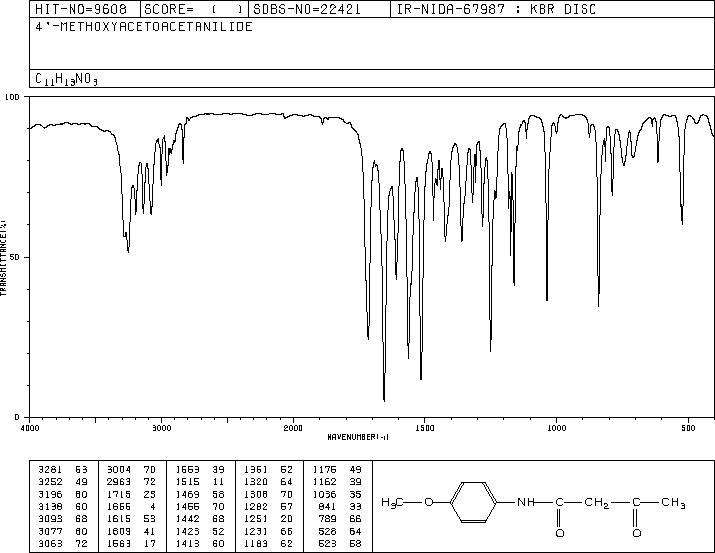The image size is (715, 553).
Task: Select the 3004 wavenumber value
Action: coord(119,470)
